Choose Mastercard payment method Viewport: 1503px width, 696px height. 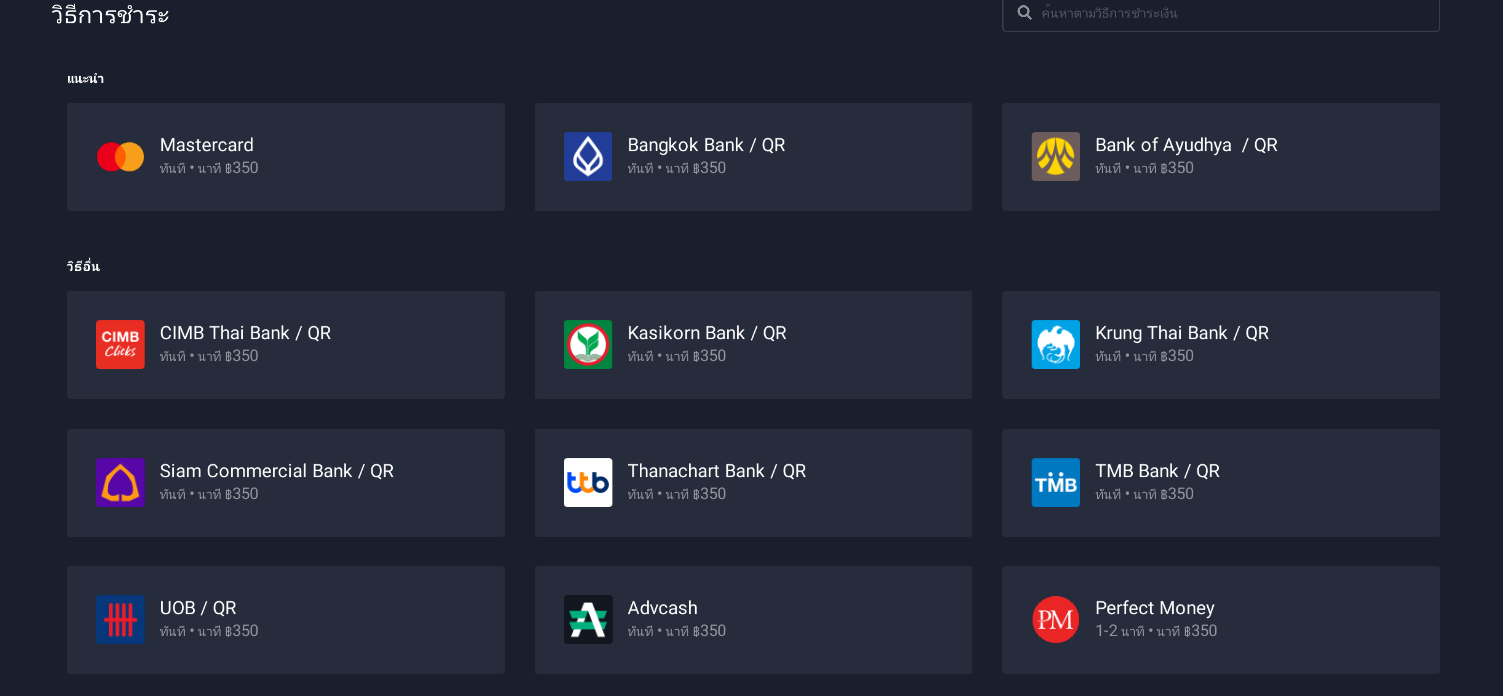click(286, 157)
